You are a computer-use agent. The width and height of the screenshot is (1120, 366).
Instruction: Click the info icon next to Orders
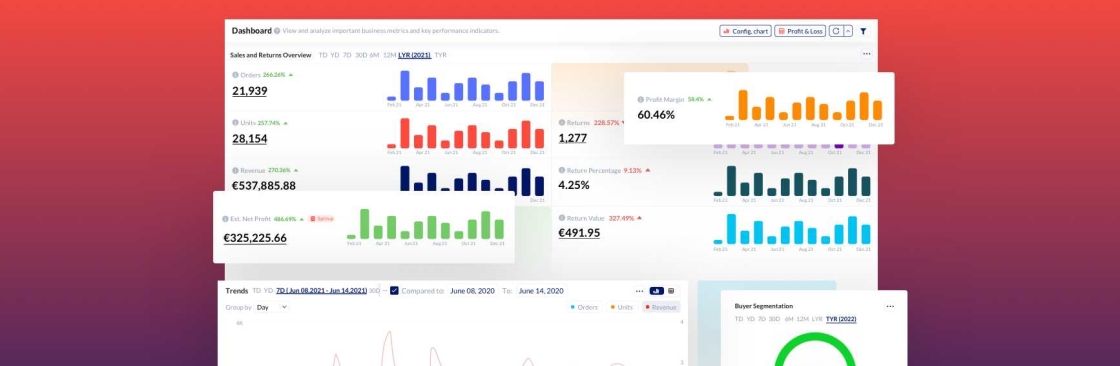coord(235,74)
